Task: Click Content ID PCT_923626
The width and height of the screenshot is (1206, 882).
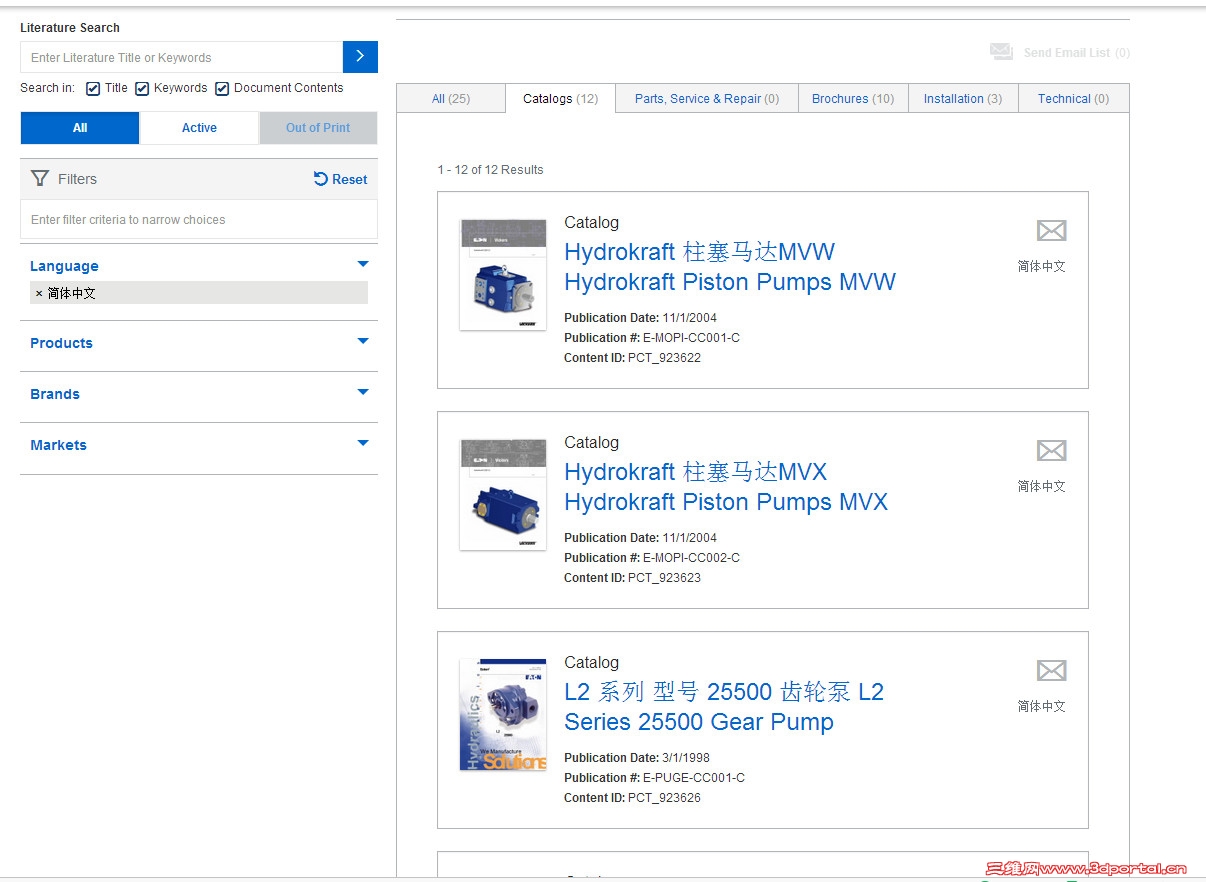Action: pos(632,798)
